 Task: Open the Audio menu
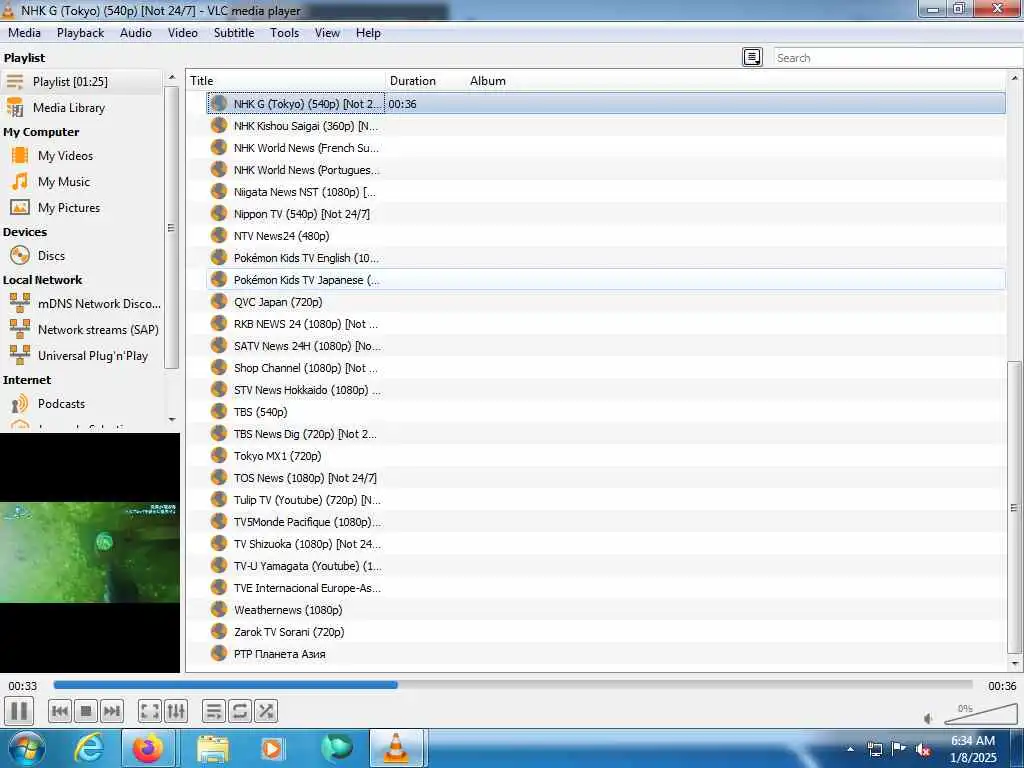(136, 33)
